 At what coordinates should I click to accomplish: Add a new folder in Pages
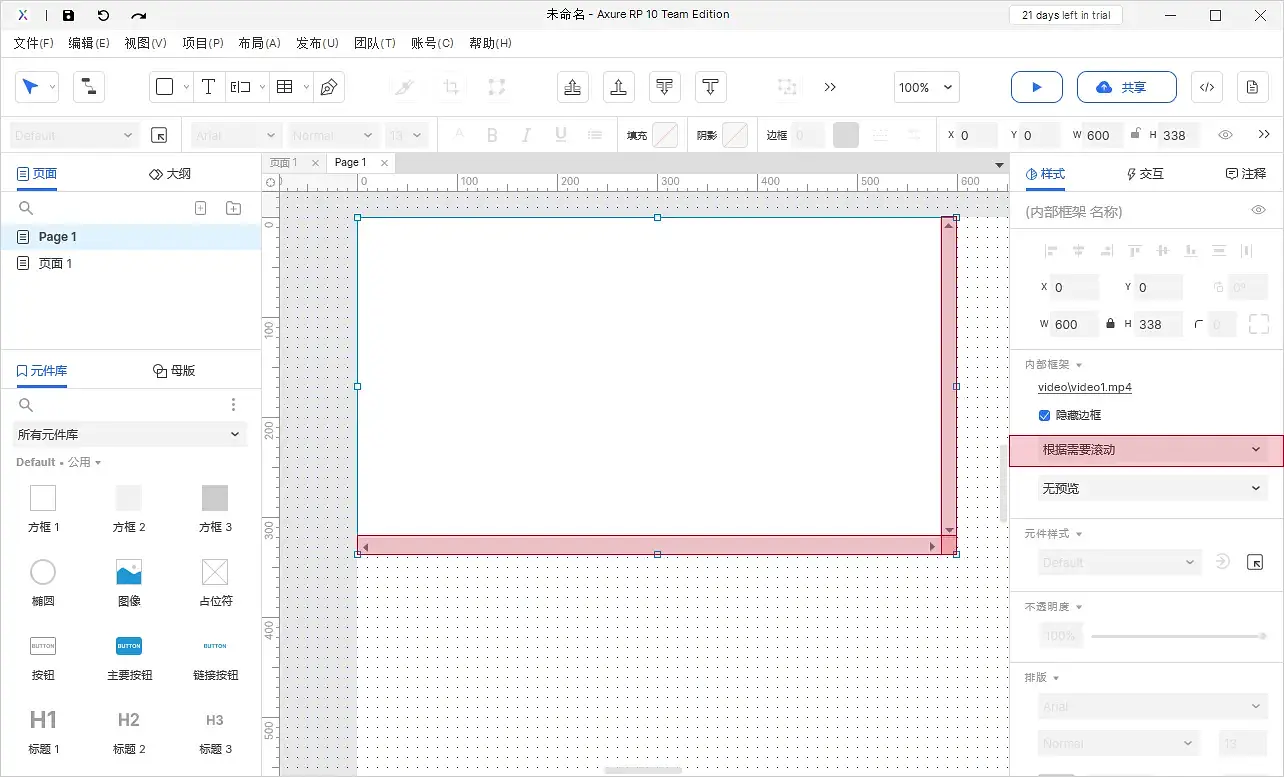point(233,208)
